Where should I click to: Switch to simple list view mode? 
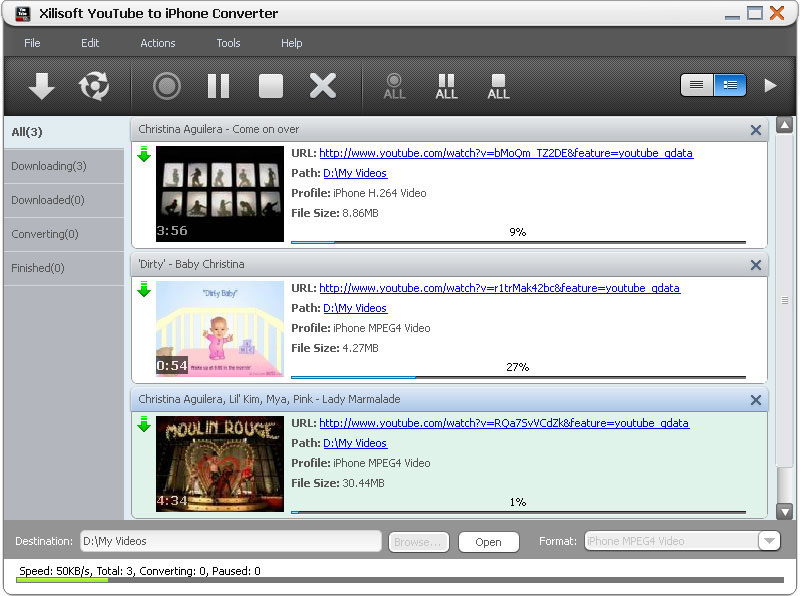(697, 85)
